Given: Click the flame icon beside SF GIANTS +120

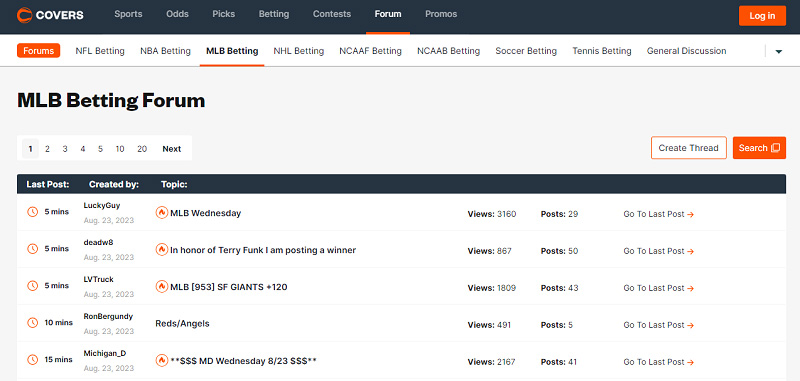Looking at the screenshot, I should pos(162,287).
